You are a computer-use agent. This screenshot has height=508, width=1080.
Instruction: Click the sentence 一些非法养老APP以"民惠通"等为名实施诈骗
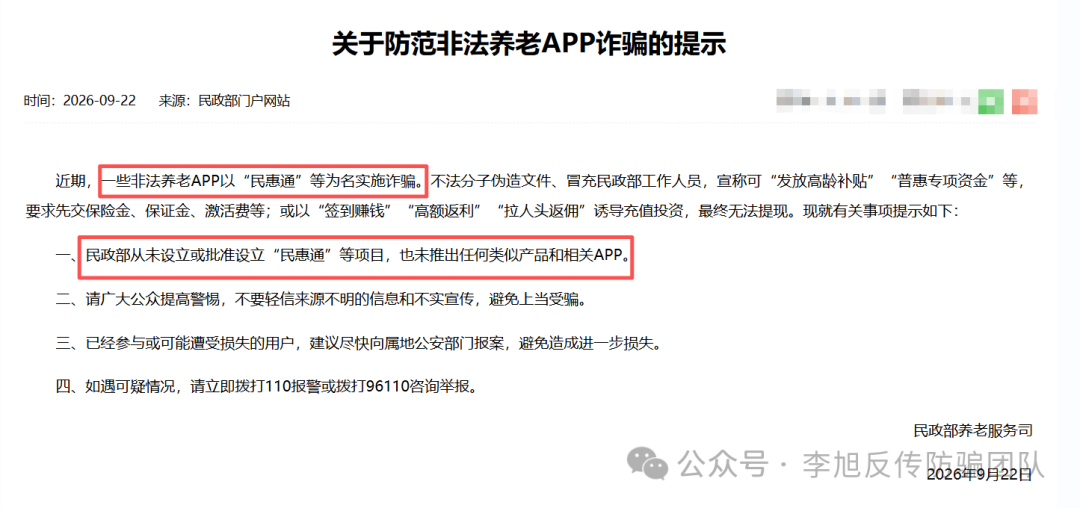264,182
